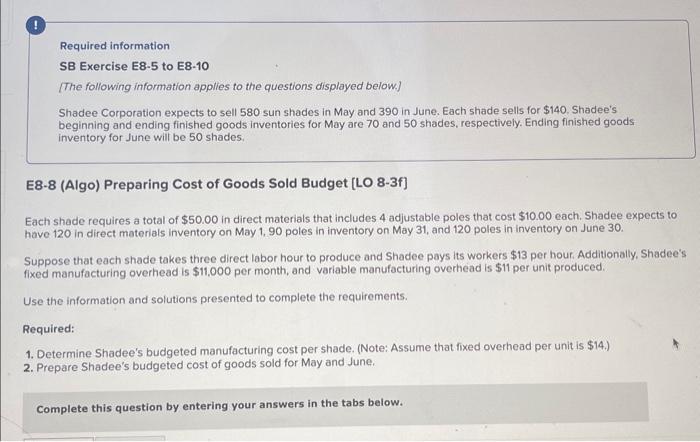Open the first answer tab below instructions

[x=58, y=439]
